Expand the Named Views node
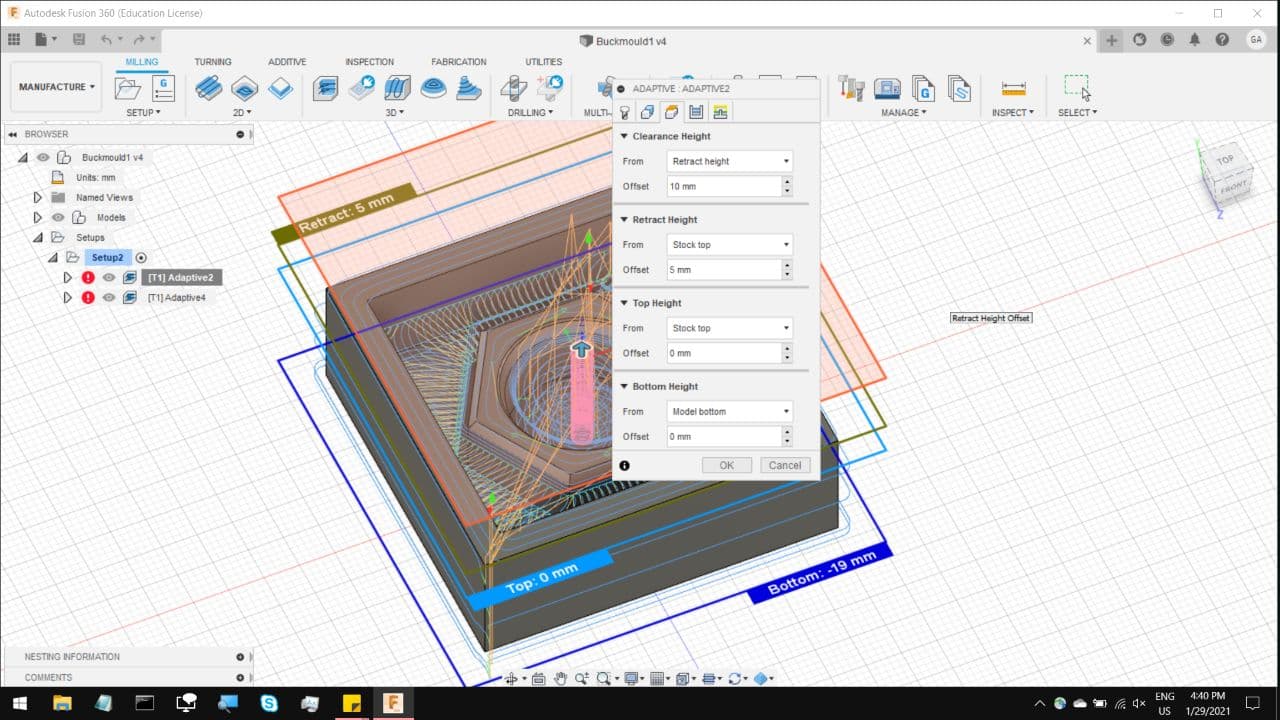 click(38, 197)
